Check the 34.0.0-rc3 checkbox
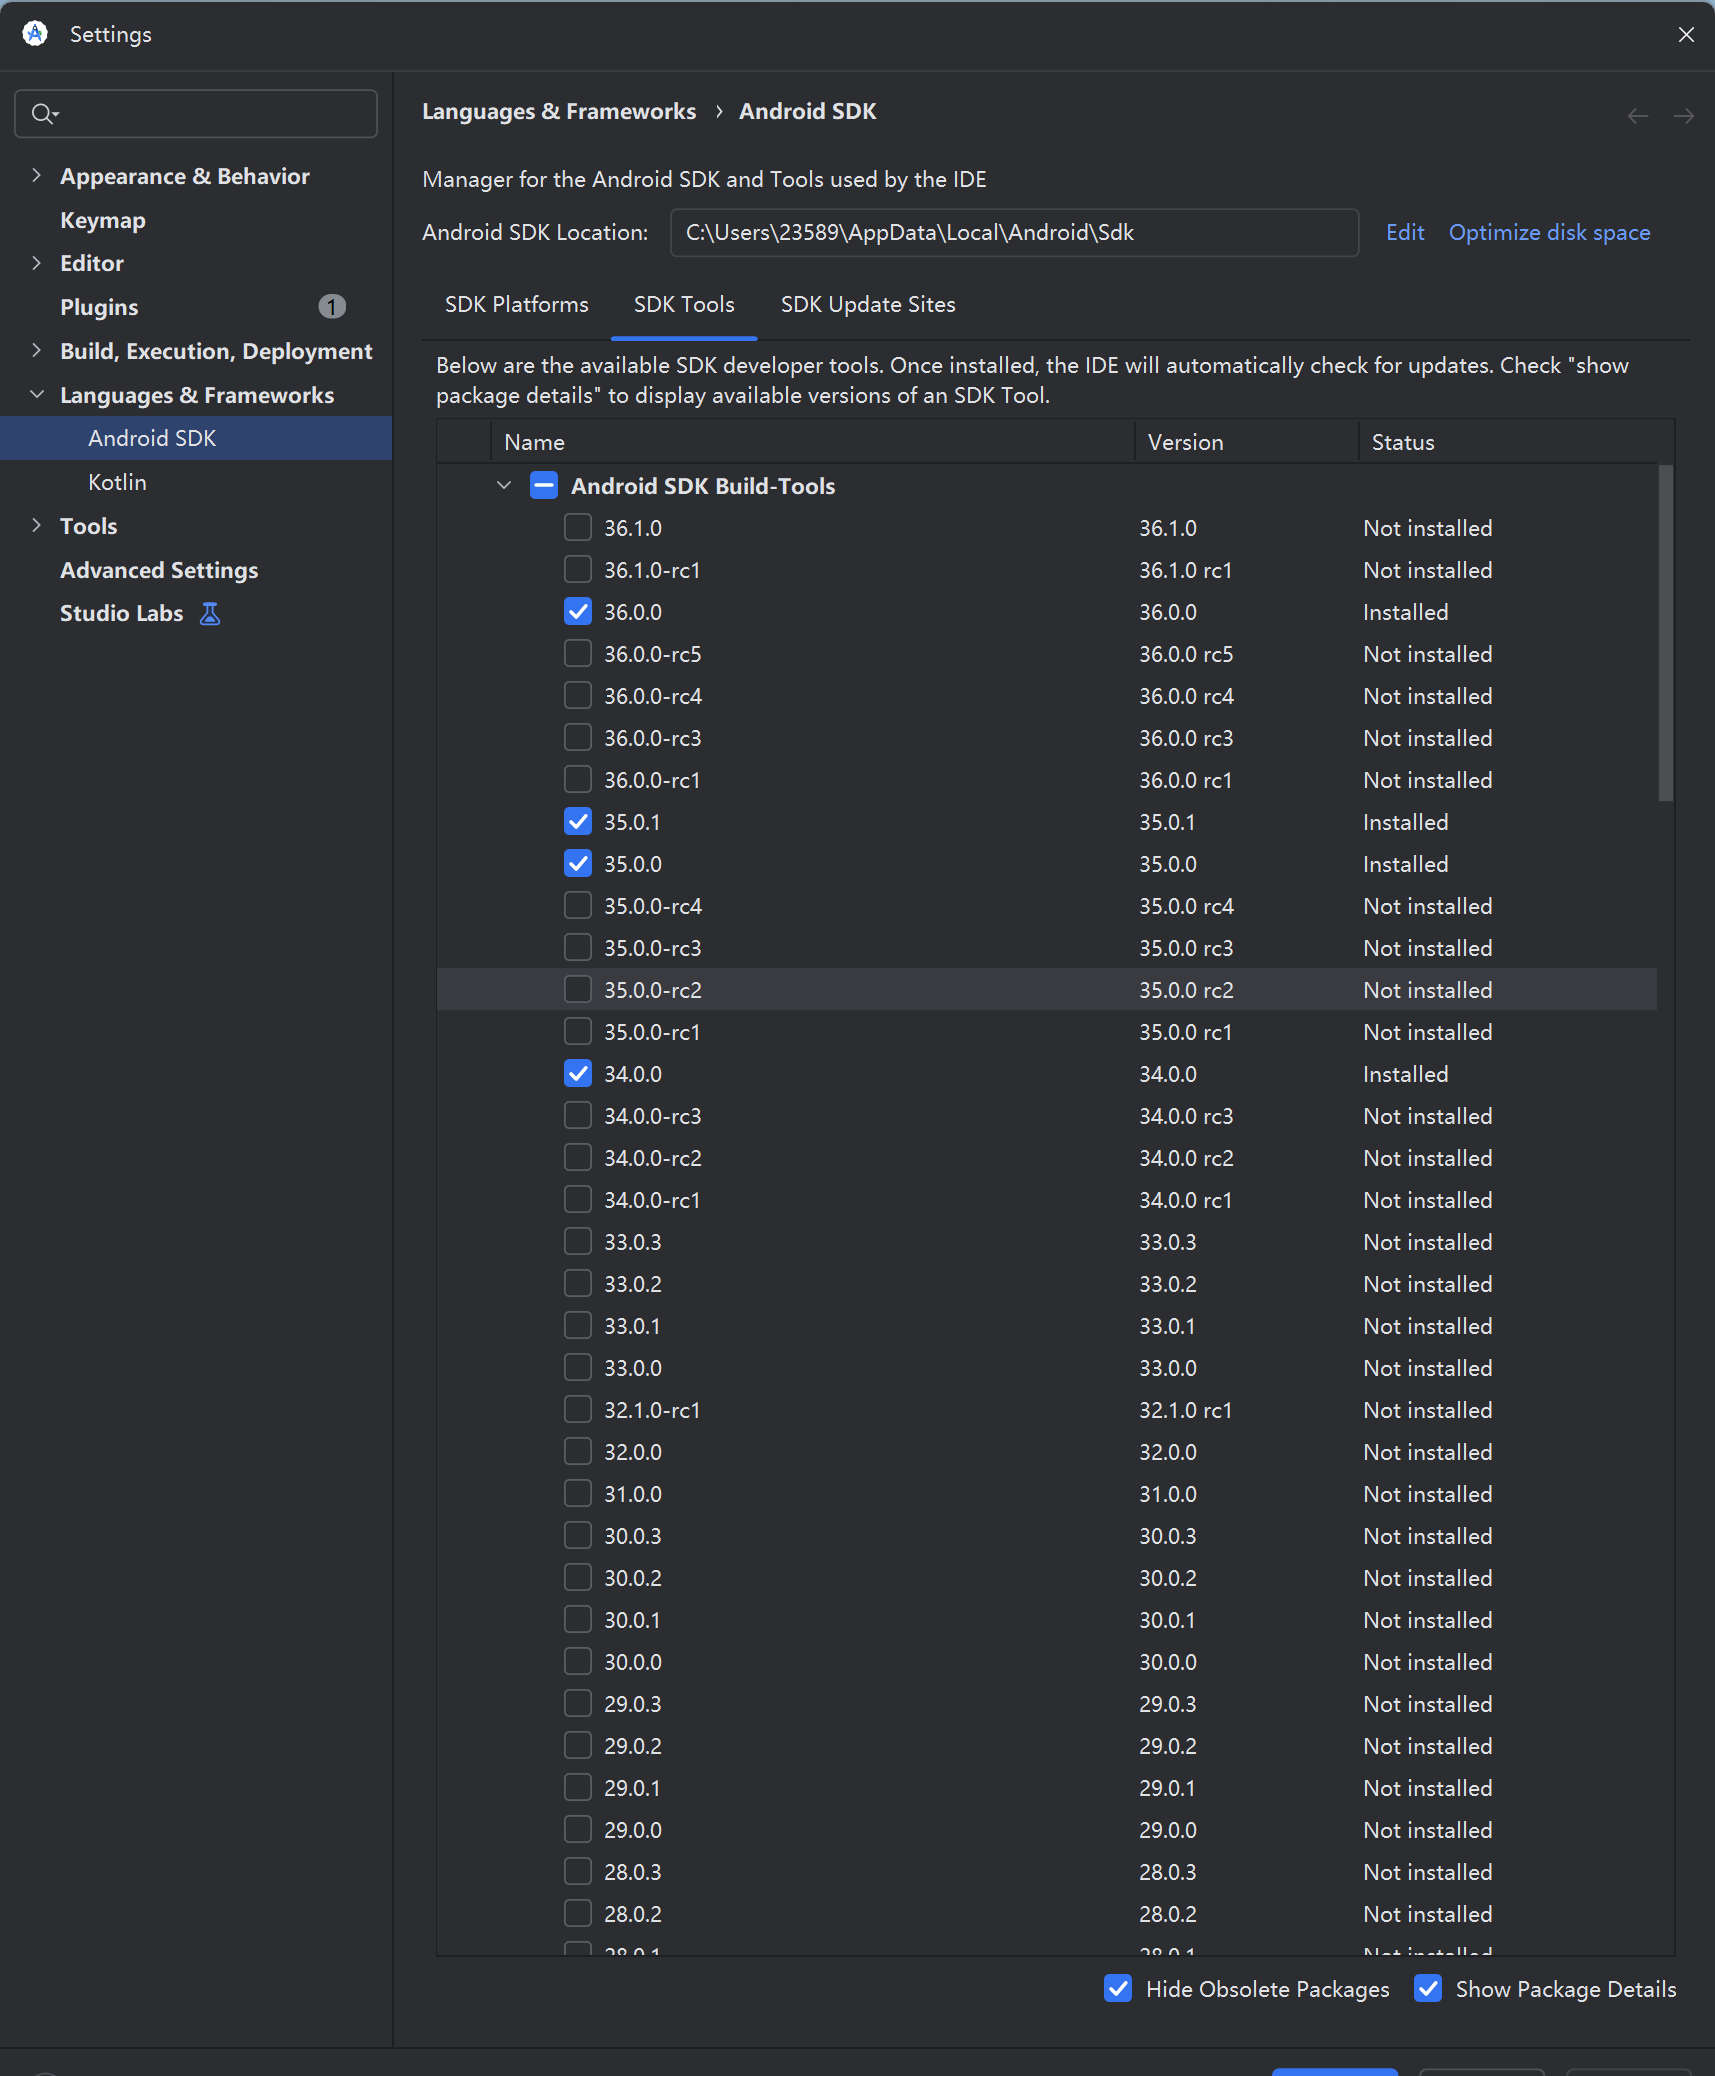This screenshot has height=2076, width=1715. point(578,1115)
